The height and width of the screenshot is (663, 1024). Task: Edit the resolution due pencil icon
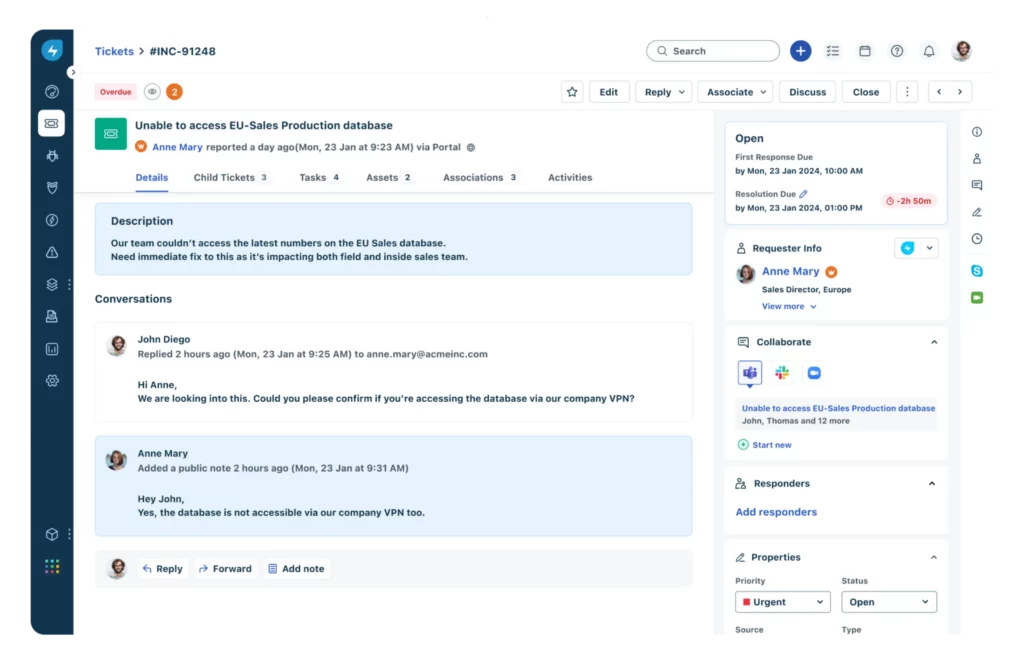point(803,194)
